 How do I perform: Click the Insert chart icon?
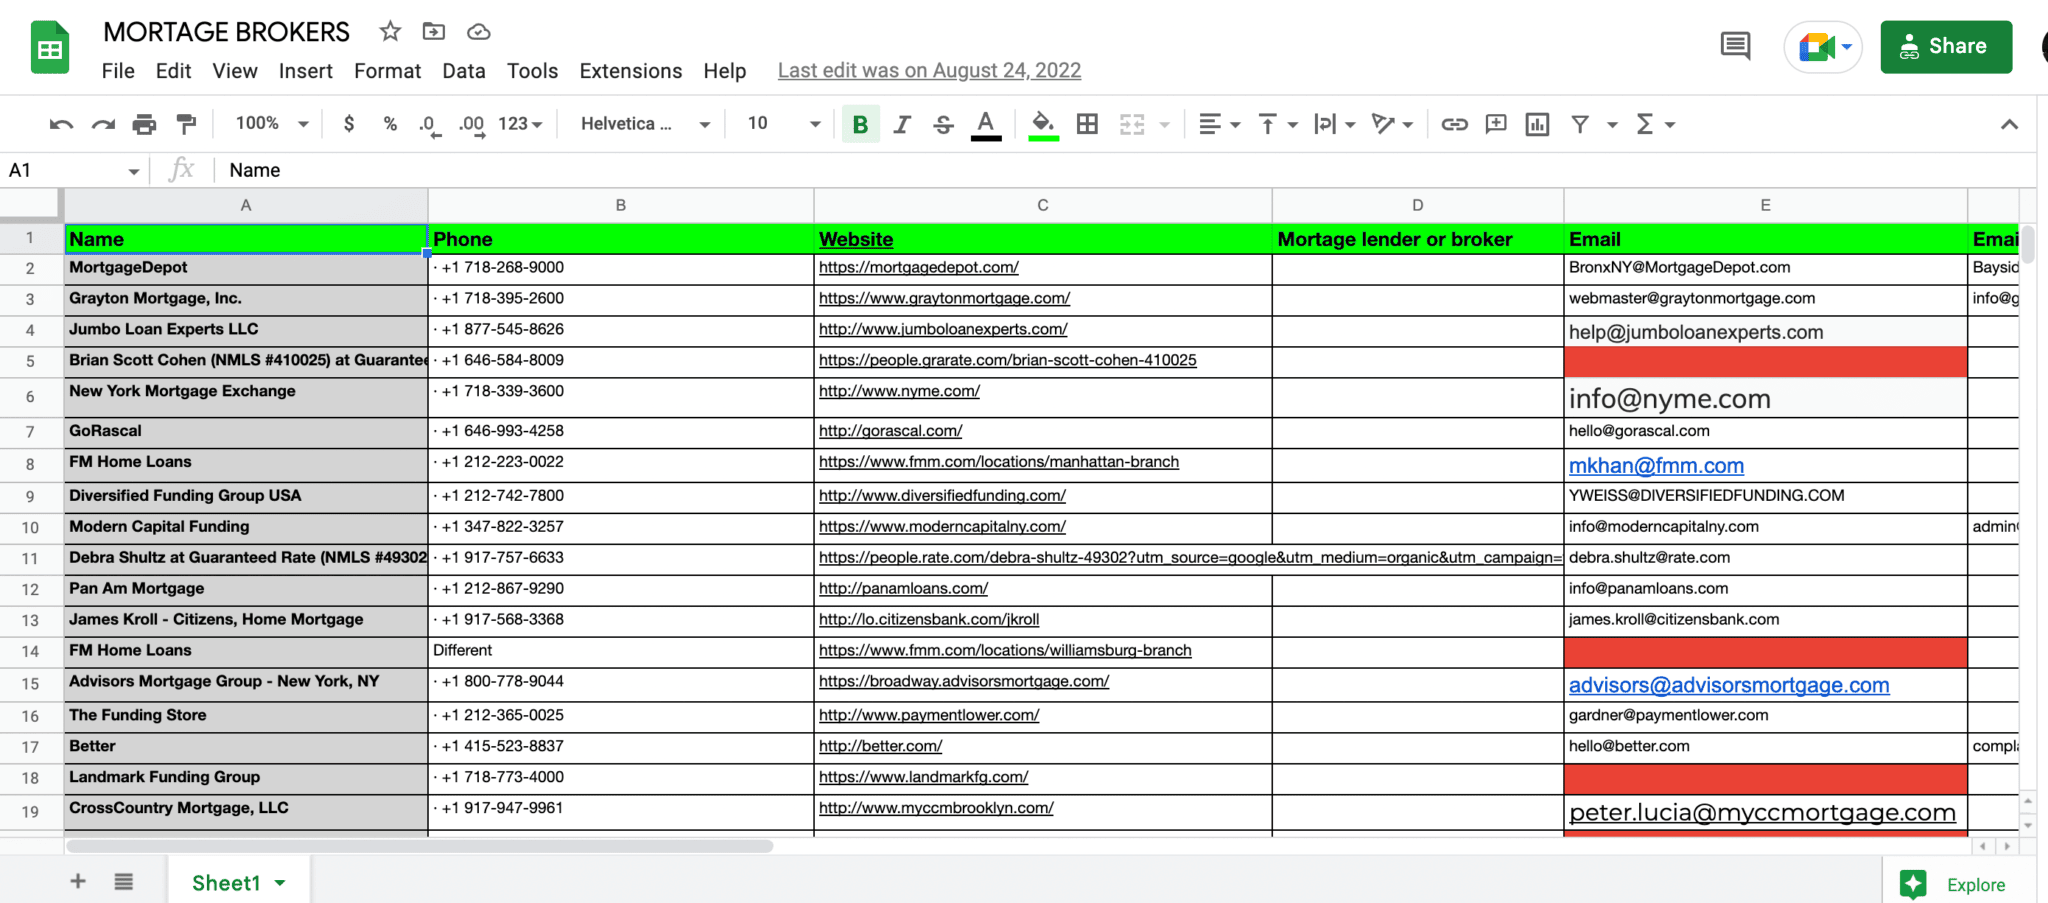[1537, 124]
